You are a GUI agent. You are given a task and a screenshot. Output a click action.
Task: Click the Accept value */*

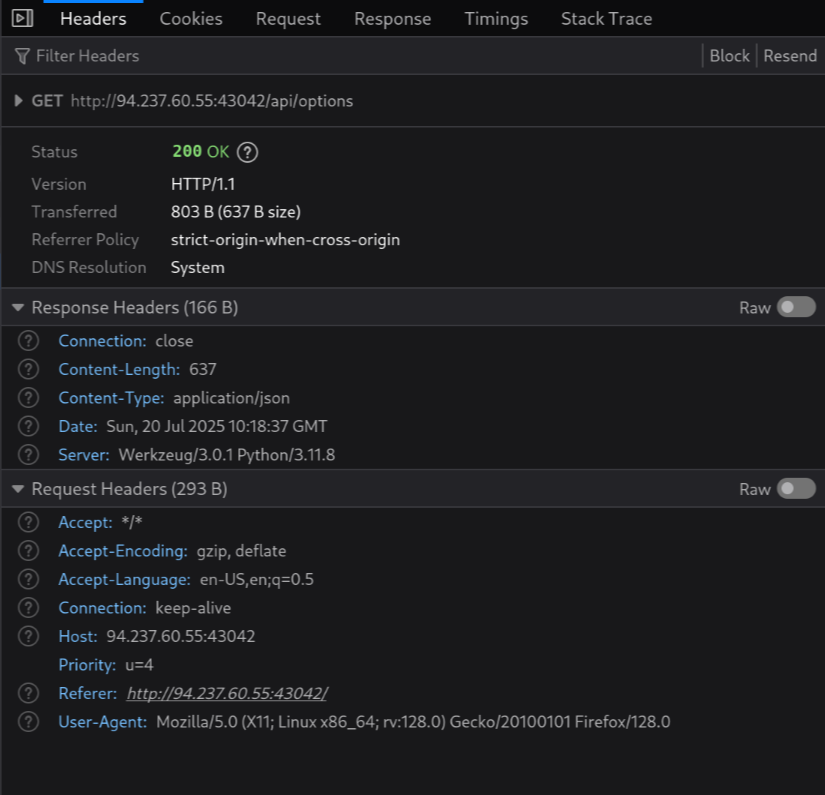coord(132,522)
